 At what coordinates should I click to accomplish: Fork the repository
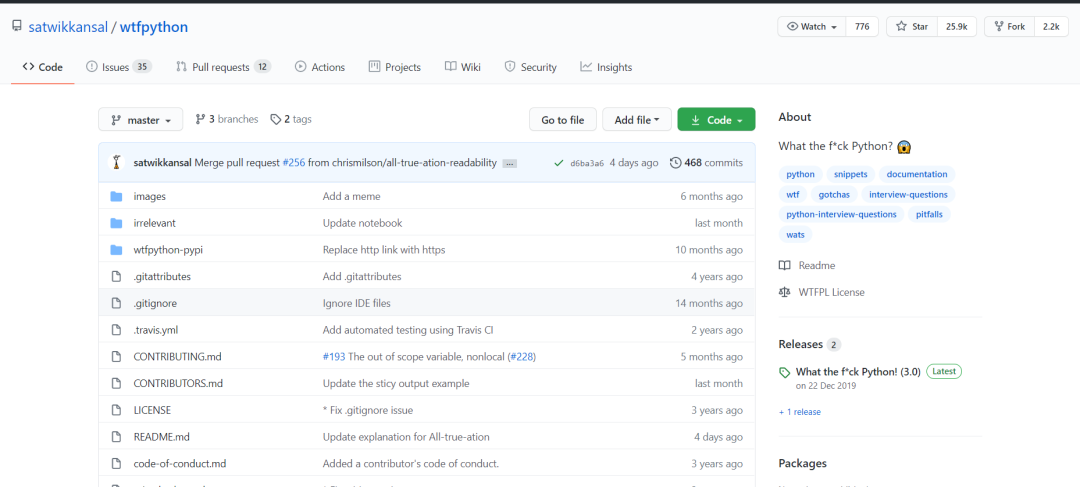[1009, 27]
